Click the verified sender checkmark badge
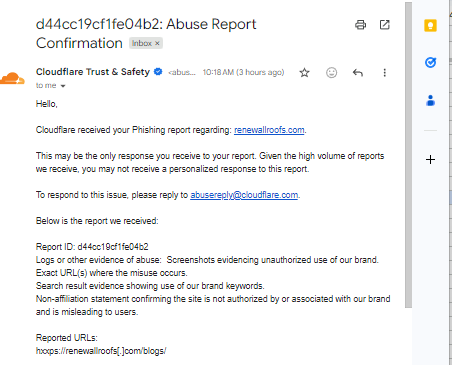This screenshot has width=452, height=365. pyautogui.click(x=158, y=72)
